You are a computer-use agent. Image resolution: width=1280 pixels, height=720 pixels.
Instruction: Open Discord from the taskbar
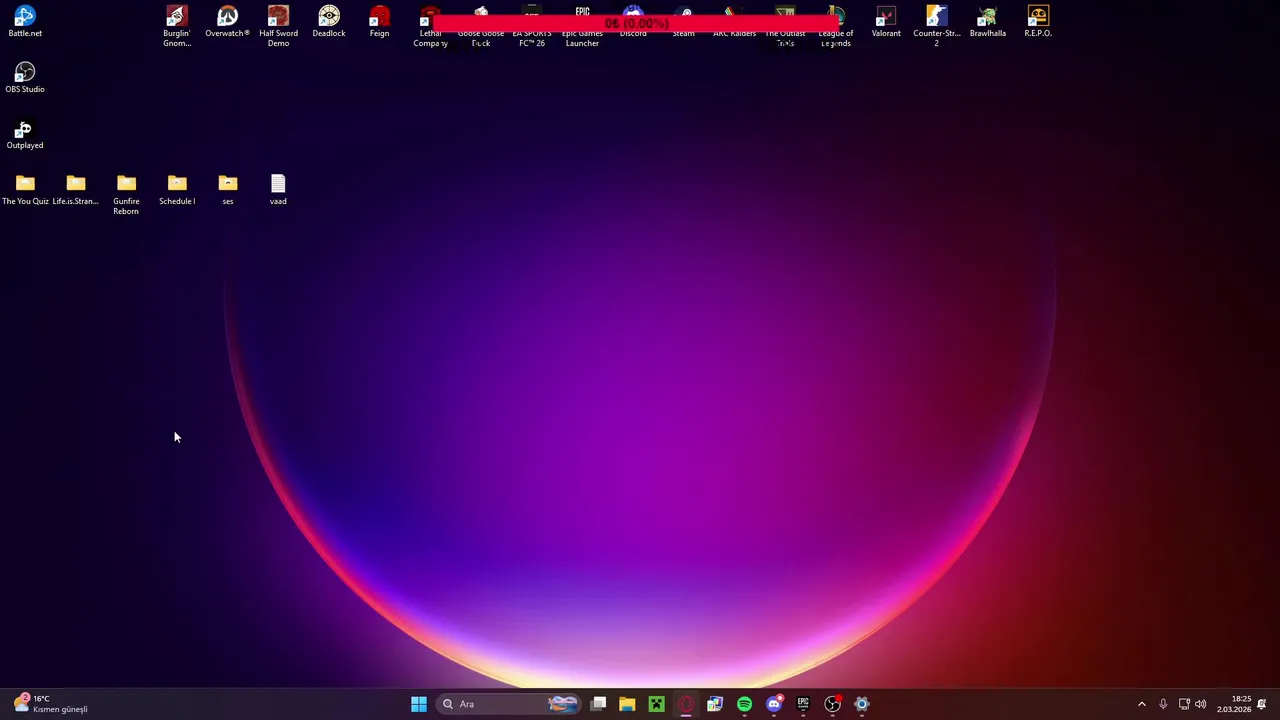[773, 704]
